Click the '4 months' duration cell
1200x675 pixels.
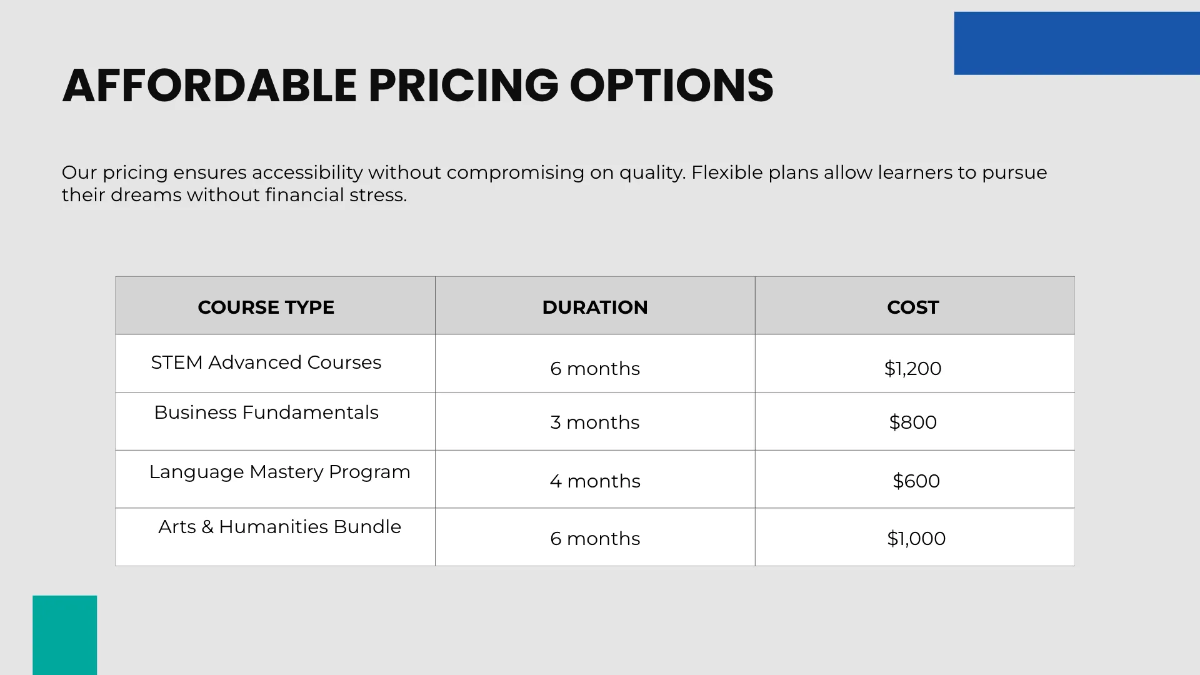(x=595, y=481)
